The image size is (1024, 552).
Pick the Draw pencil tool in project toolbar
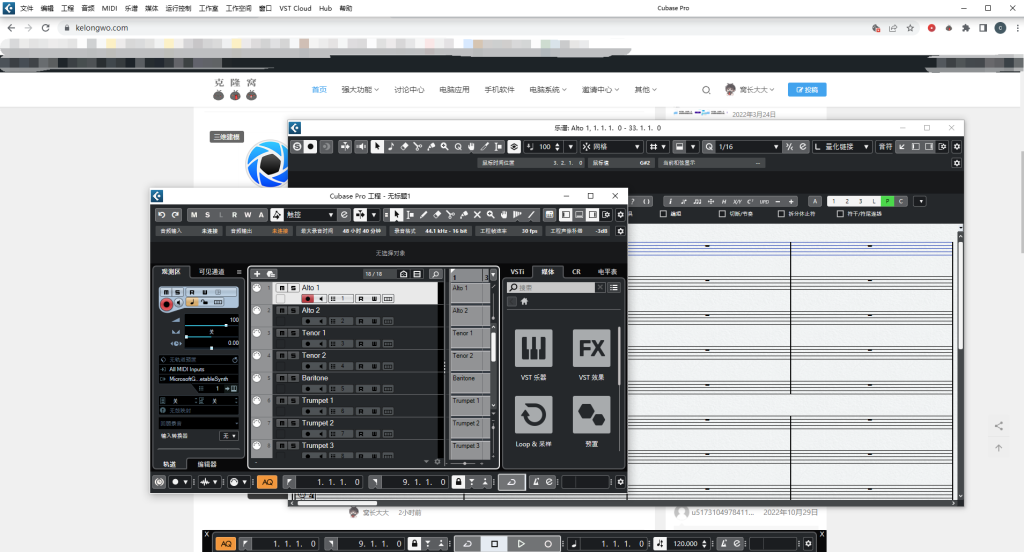(423, 214)
